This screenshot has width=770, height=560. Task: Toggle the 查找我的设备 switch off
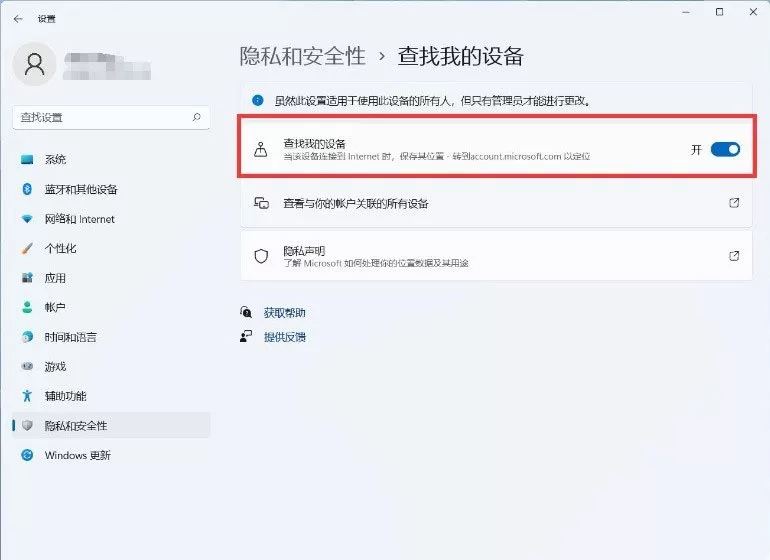(725, 149)
